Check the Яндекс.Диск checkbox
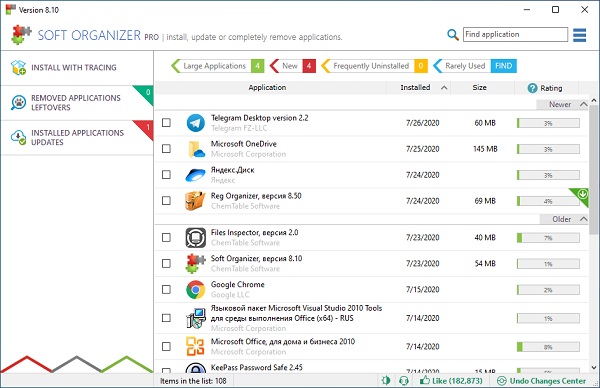The width and height of the screenshot is (600, 388). (166, 174)
